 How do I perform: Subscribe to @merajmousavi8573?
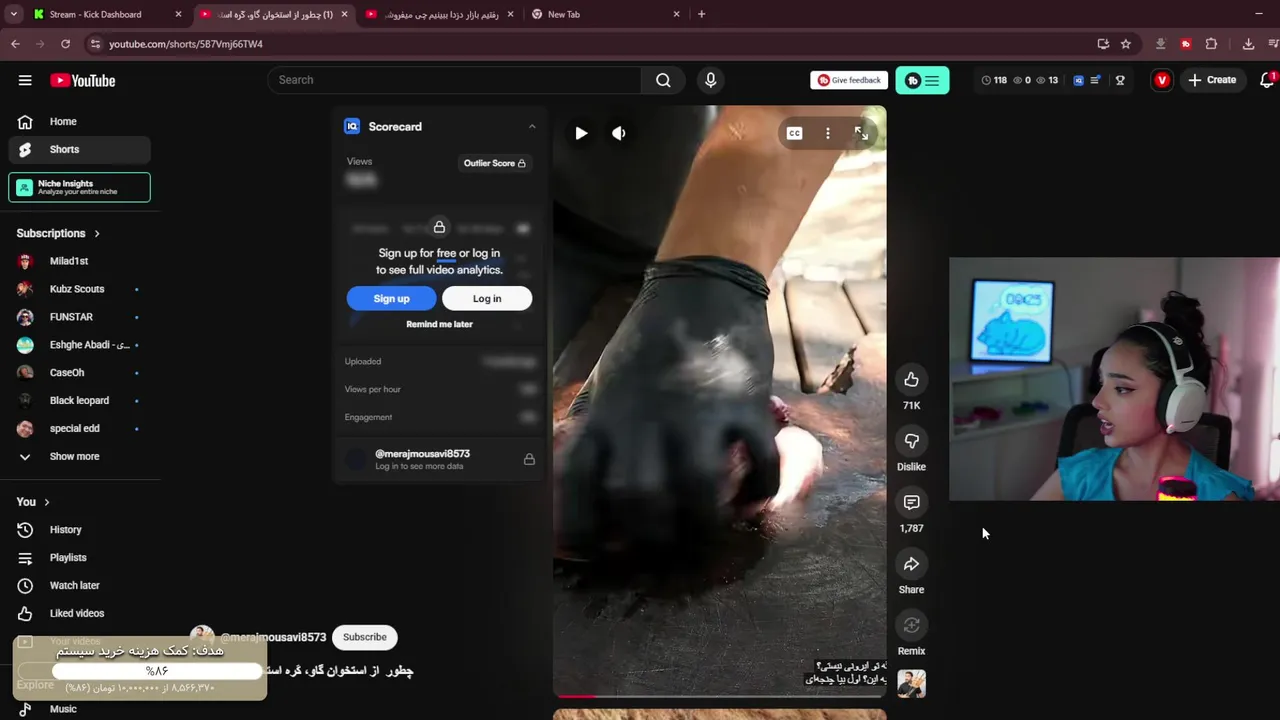(364, 637)
